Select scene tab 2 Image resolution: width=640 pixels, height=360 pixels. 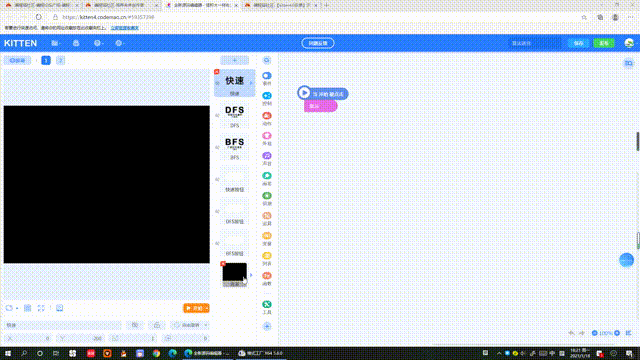60,60
